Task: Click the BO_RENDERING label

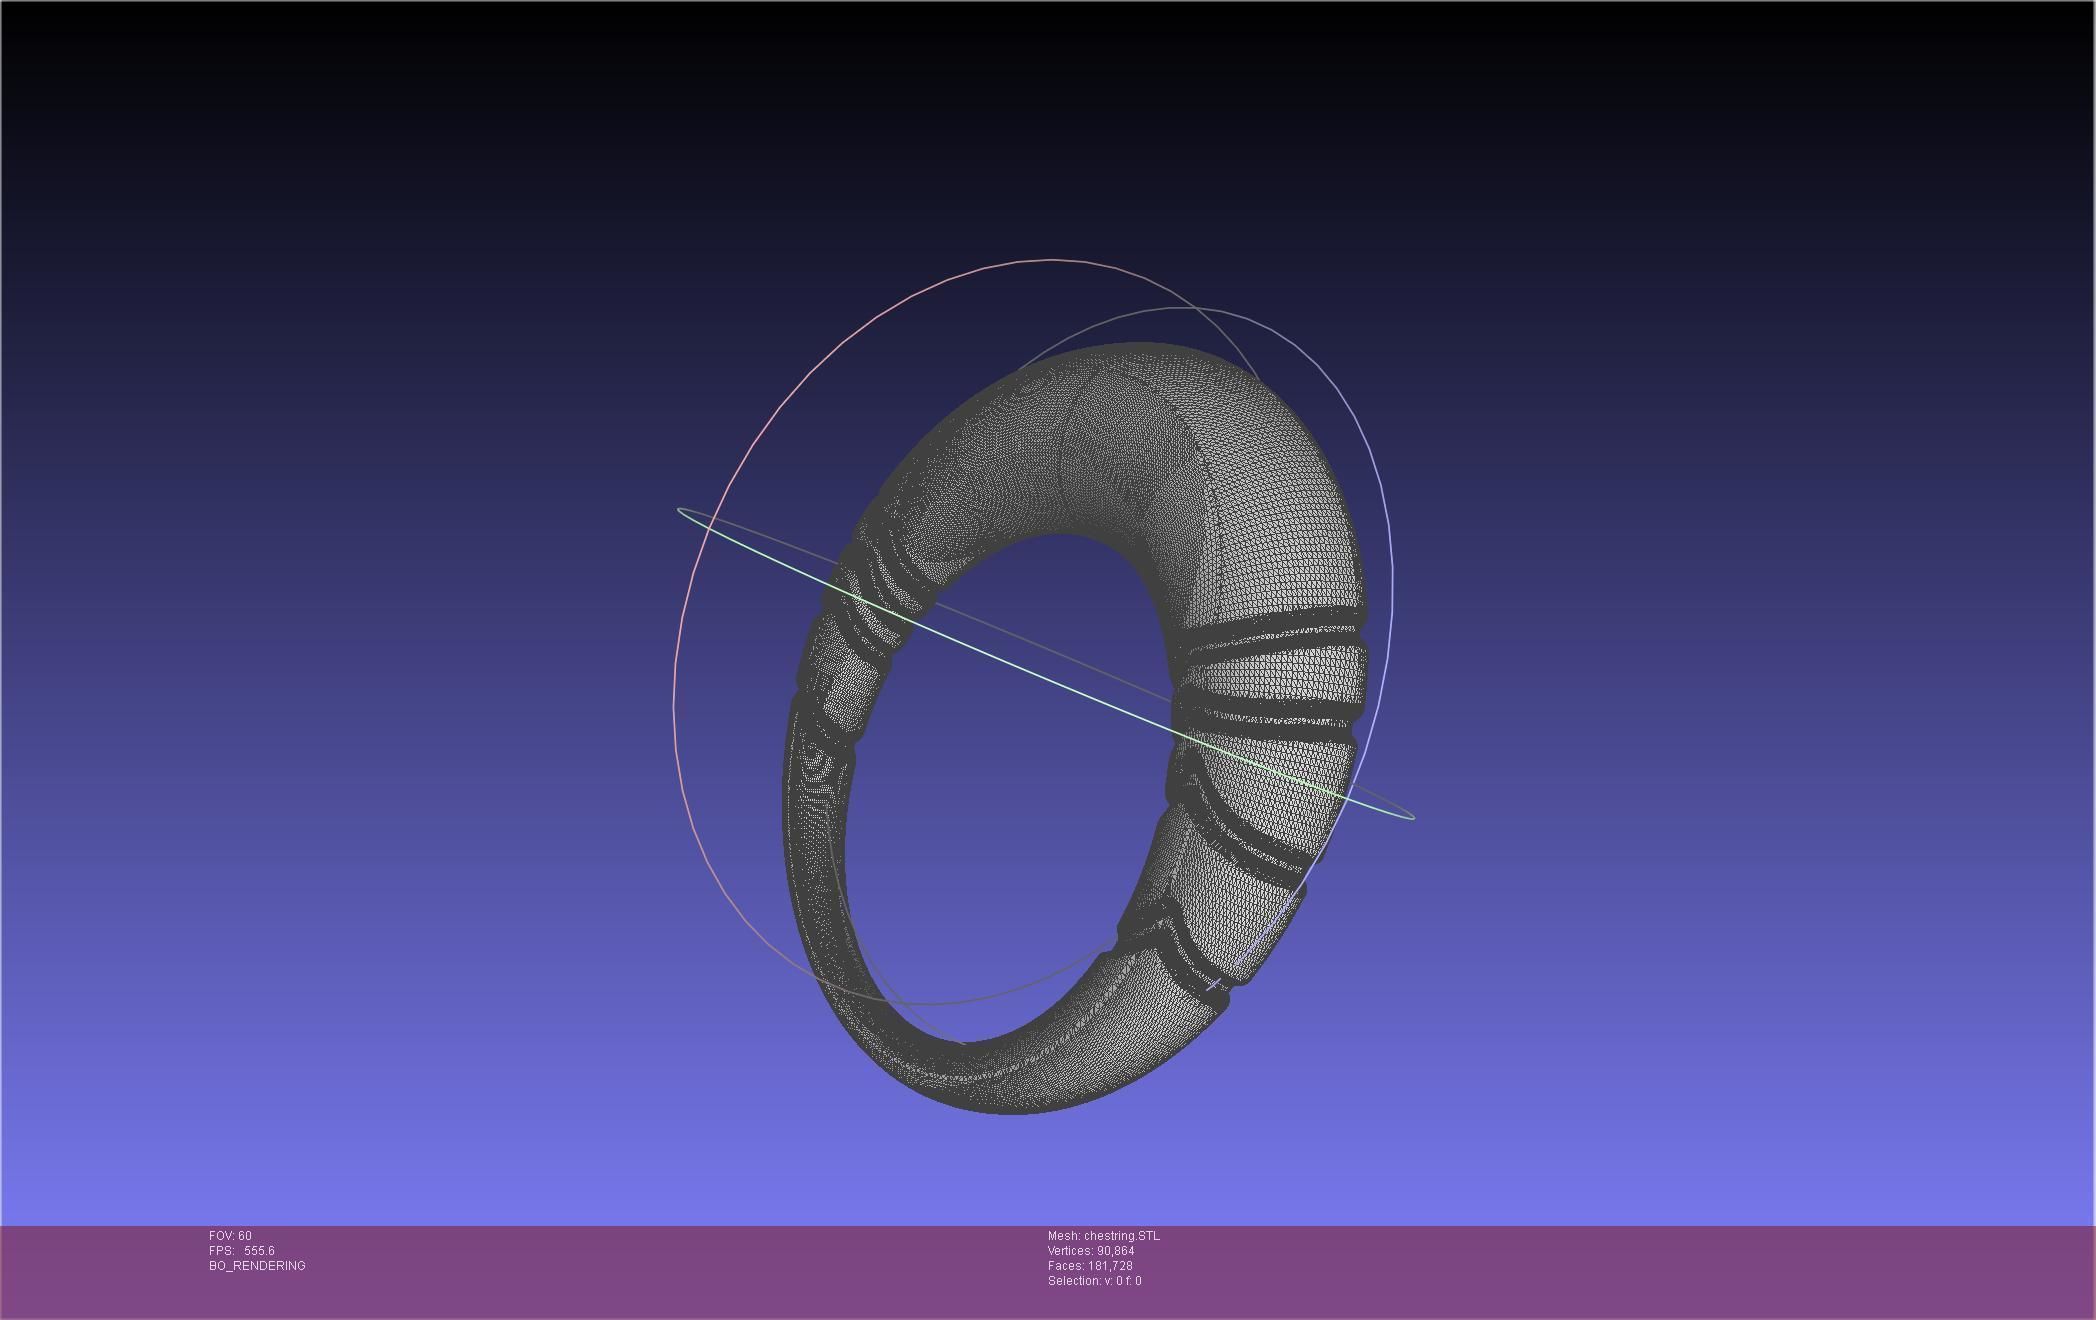Action: [257, 1266]
